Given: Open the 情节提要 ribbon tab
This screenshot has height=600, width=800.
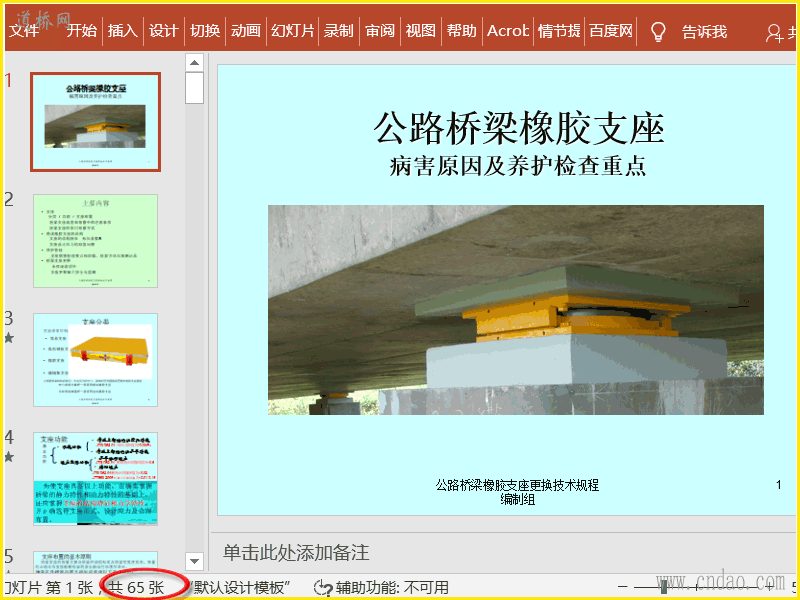Looking at the screenshot, I should (559, 31).
